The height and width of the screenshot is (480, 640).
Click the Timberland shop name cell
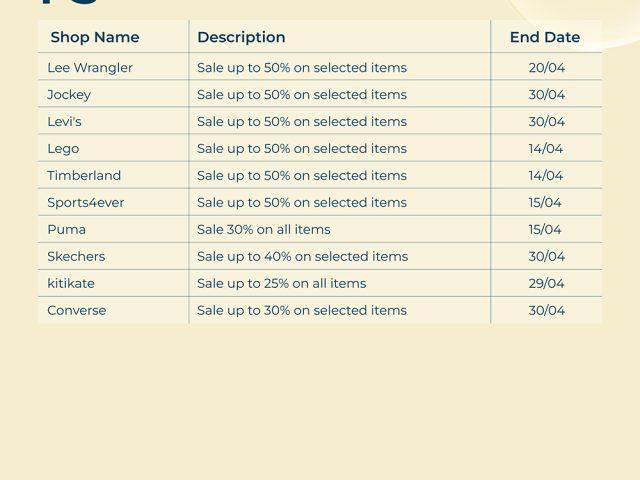coord(84,176)
